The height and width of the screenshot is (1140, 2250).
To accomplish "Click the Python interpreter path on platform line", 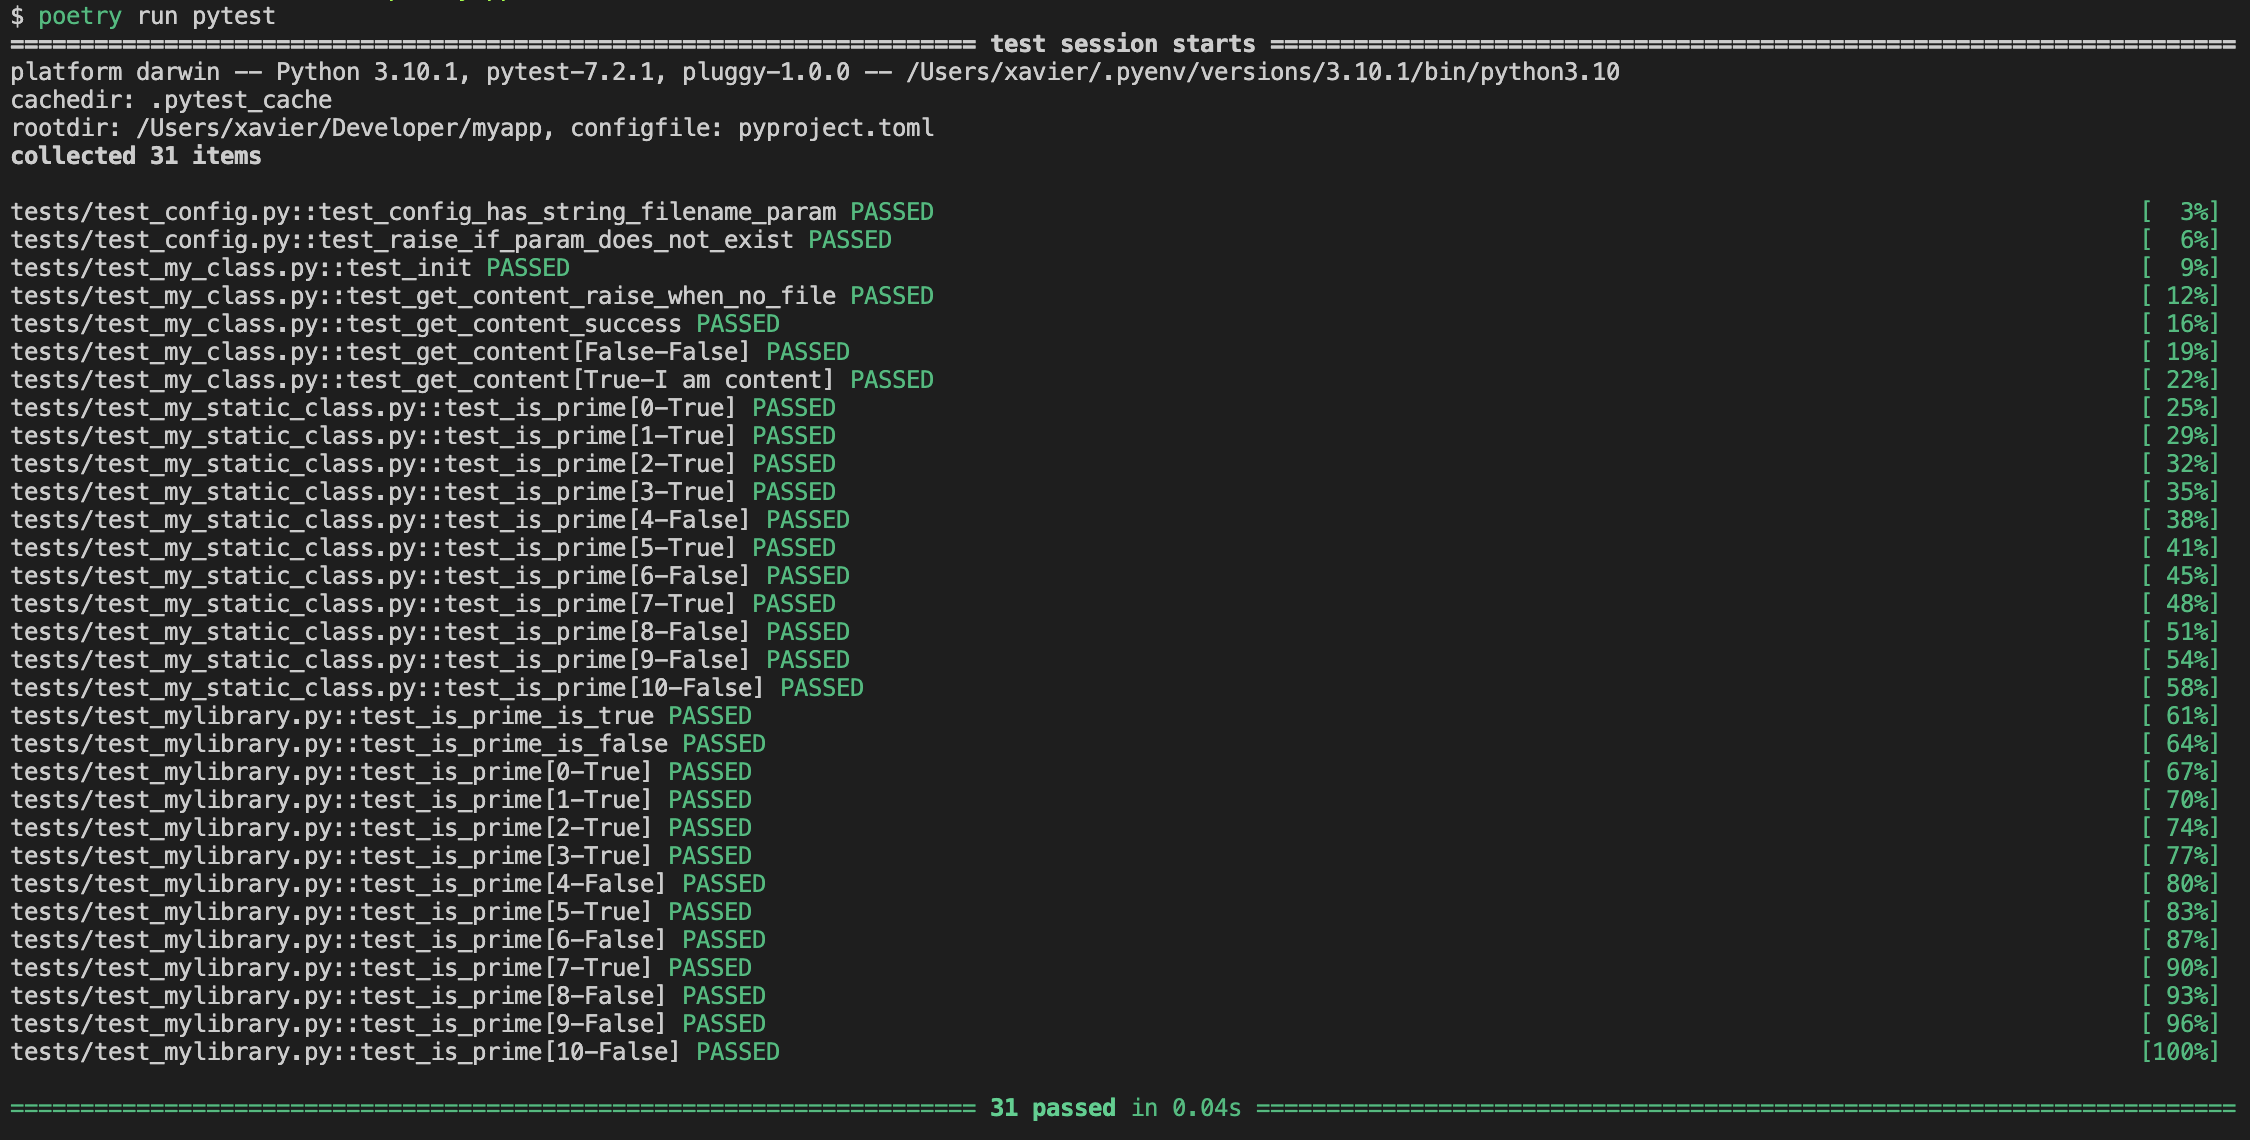I will click(x=1262, y=72).
